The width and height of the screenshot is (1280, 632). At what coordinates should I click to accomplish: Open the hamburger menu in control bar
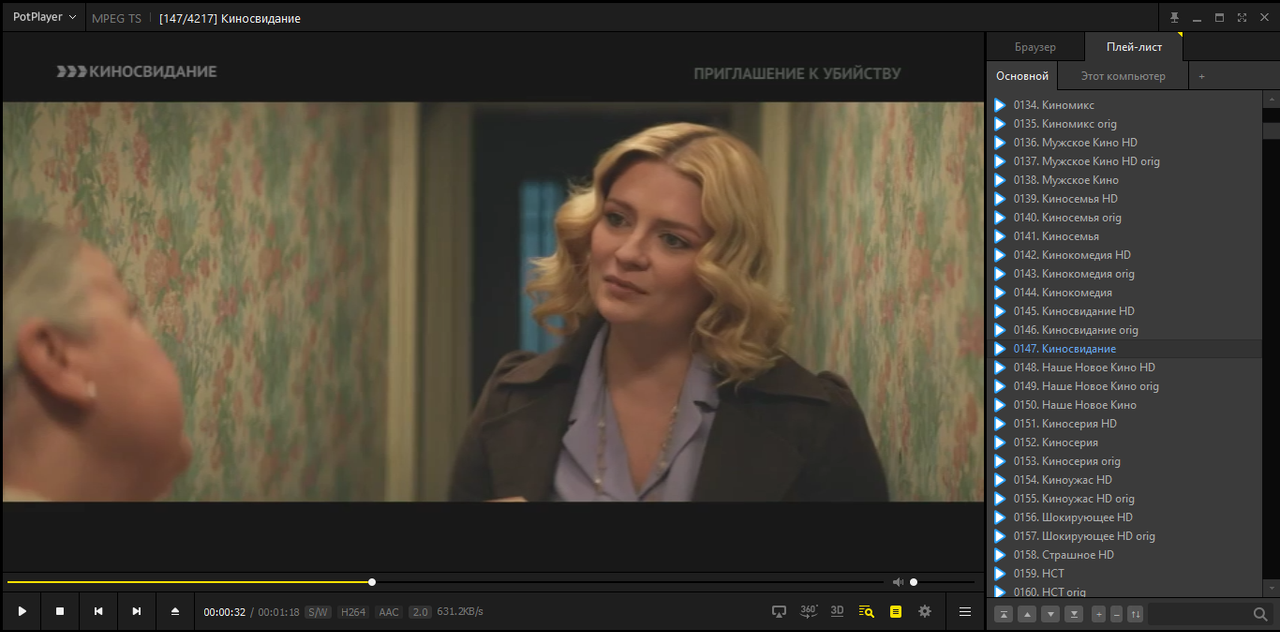pos(965,611)
